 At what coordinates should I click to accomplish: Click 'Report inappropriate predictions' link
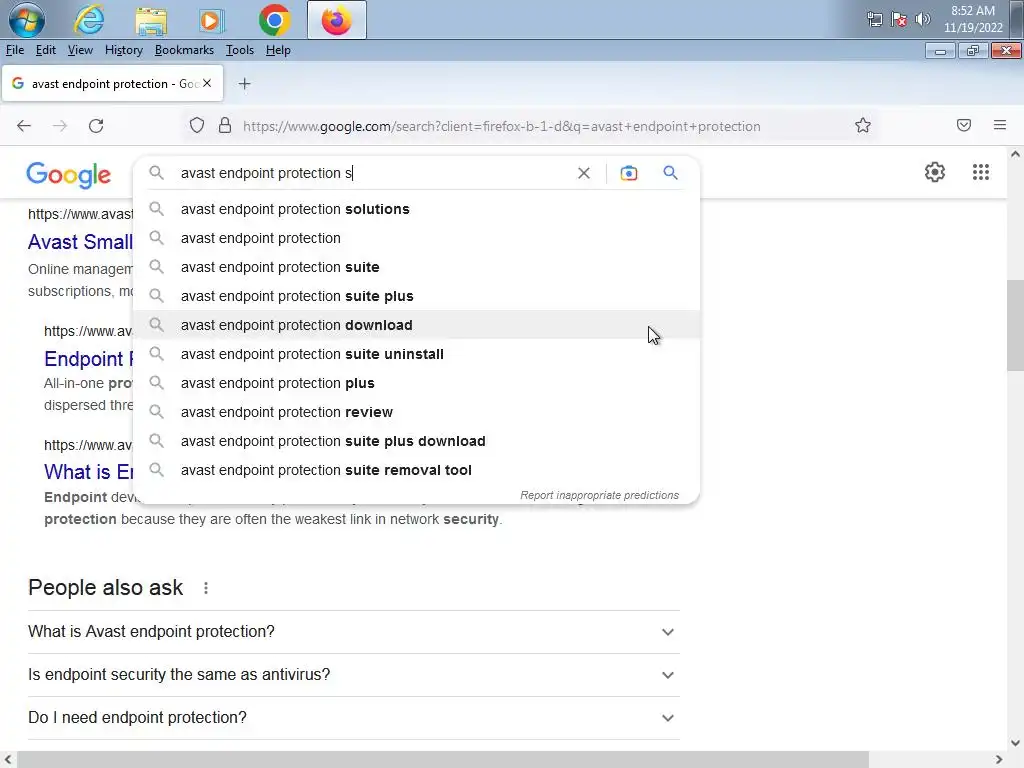[599, 495]
